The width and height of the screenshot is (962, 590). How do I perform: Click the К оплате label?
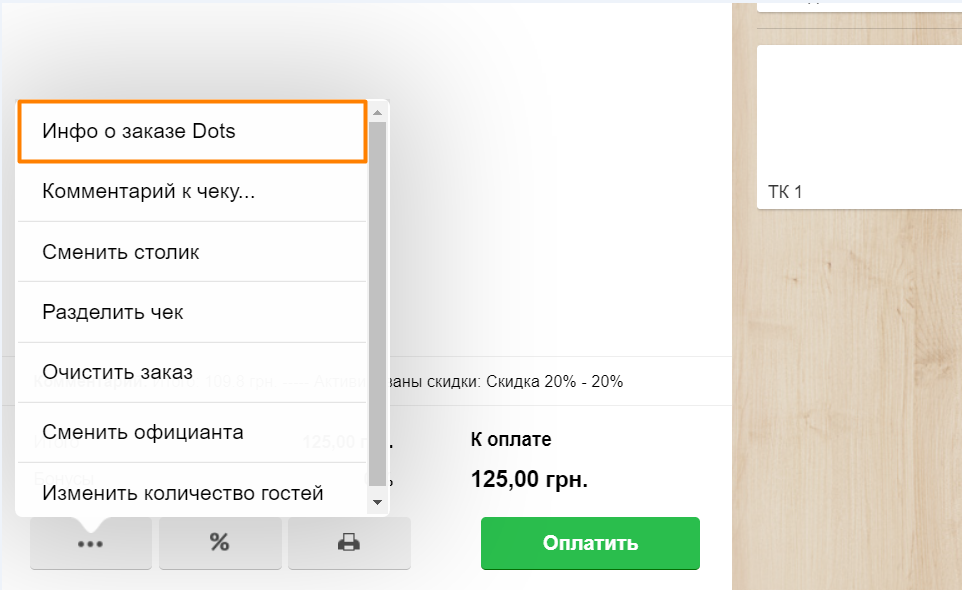coord(511,439)
